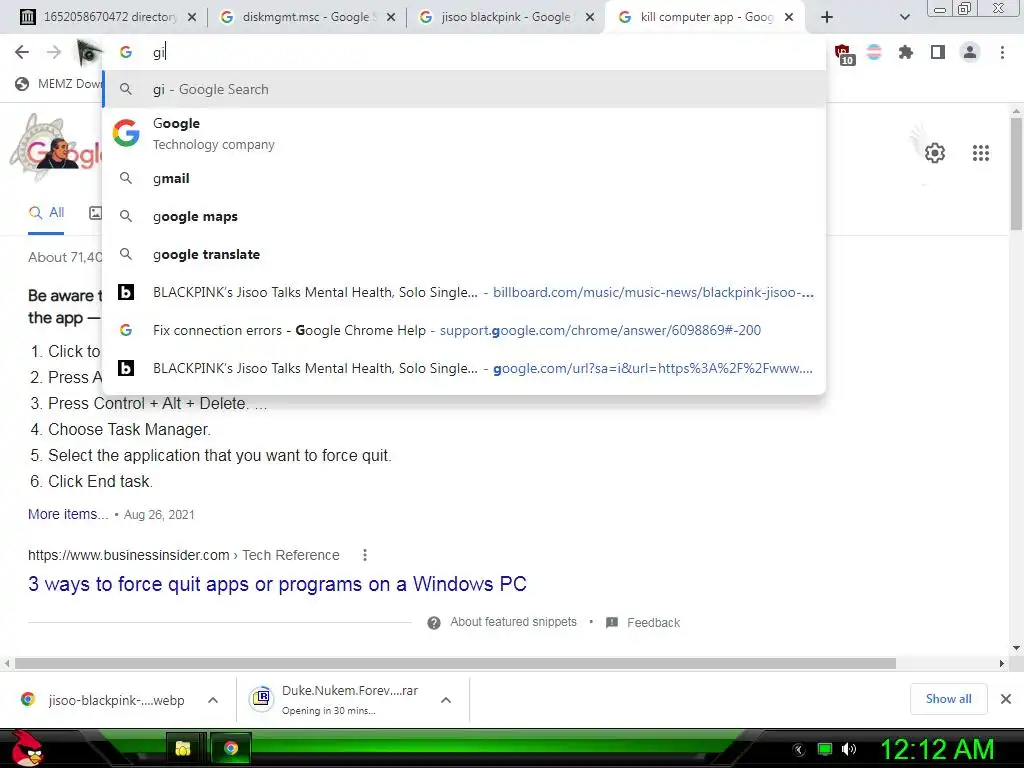Choose the 'gi - Google Search' suggestion

pos(464,89)
